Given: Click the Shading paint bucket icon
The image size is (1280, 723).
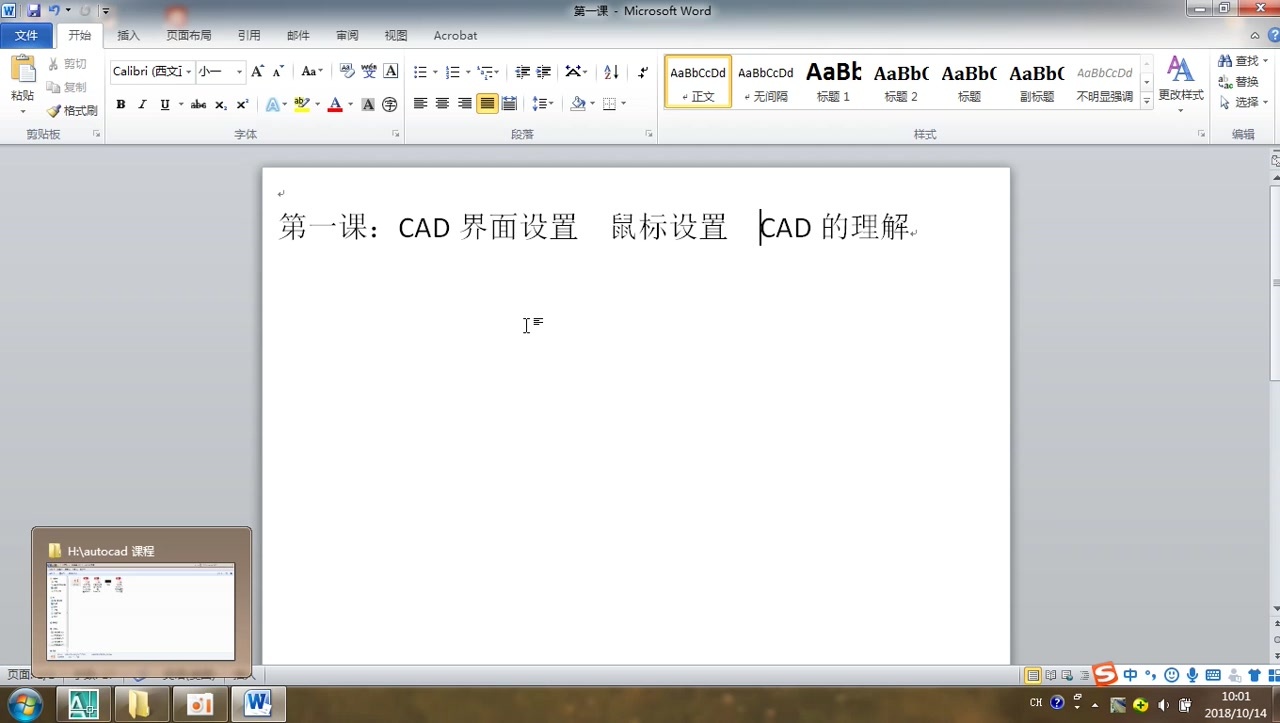Looking at the screenshot, I should pyautogui.click(x=578, y=104).
